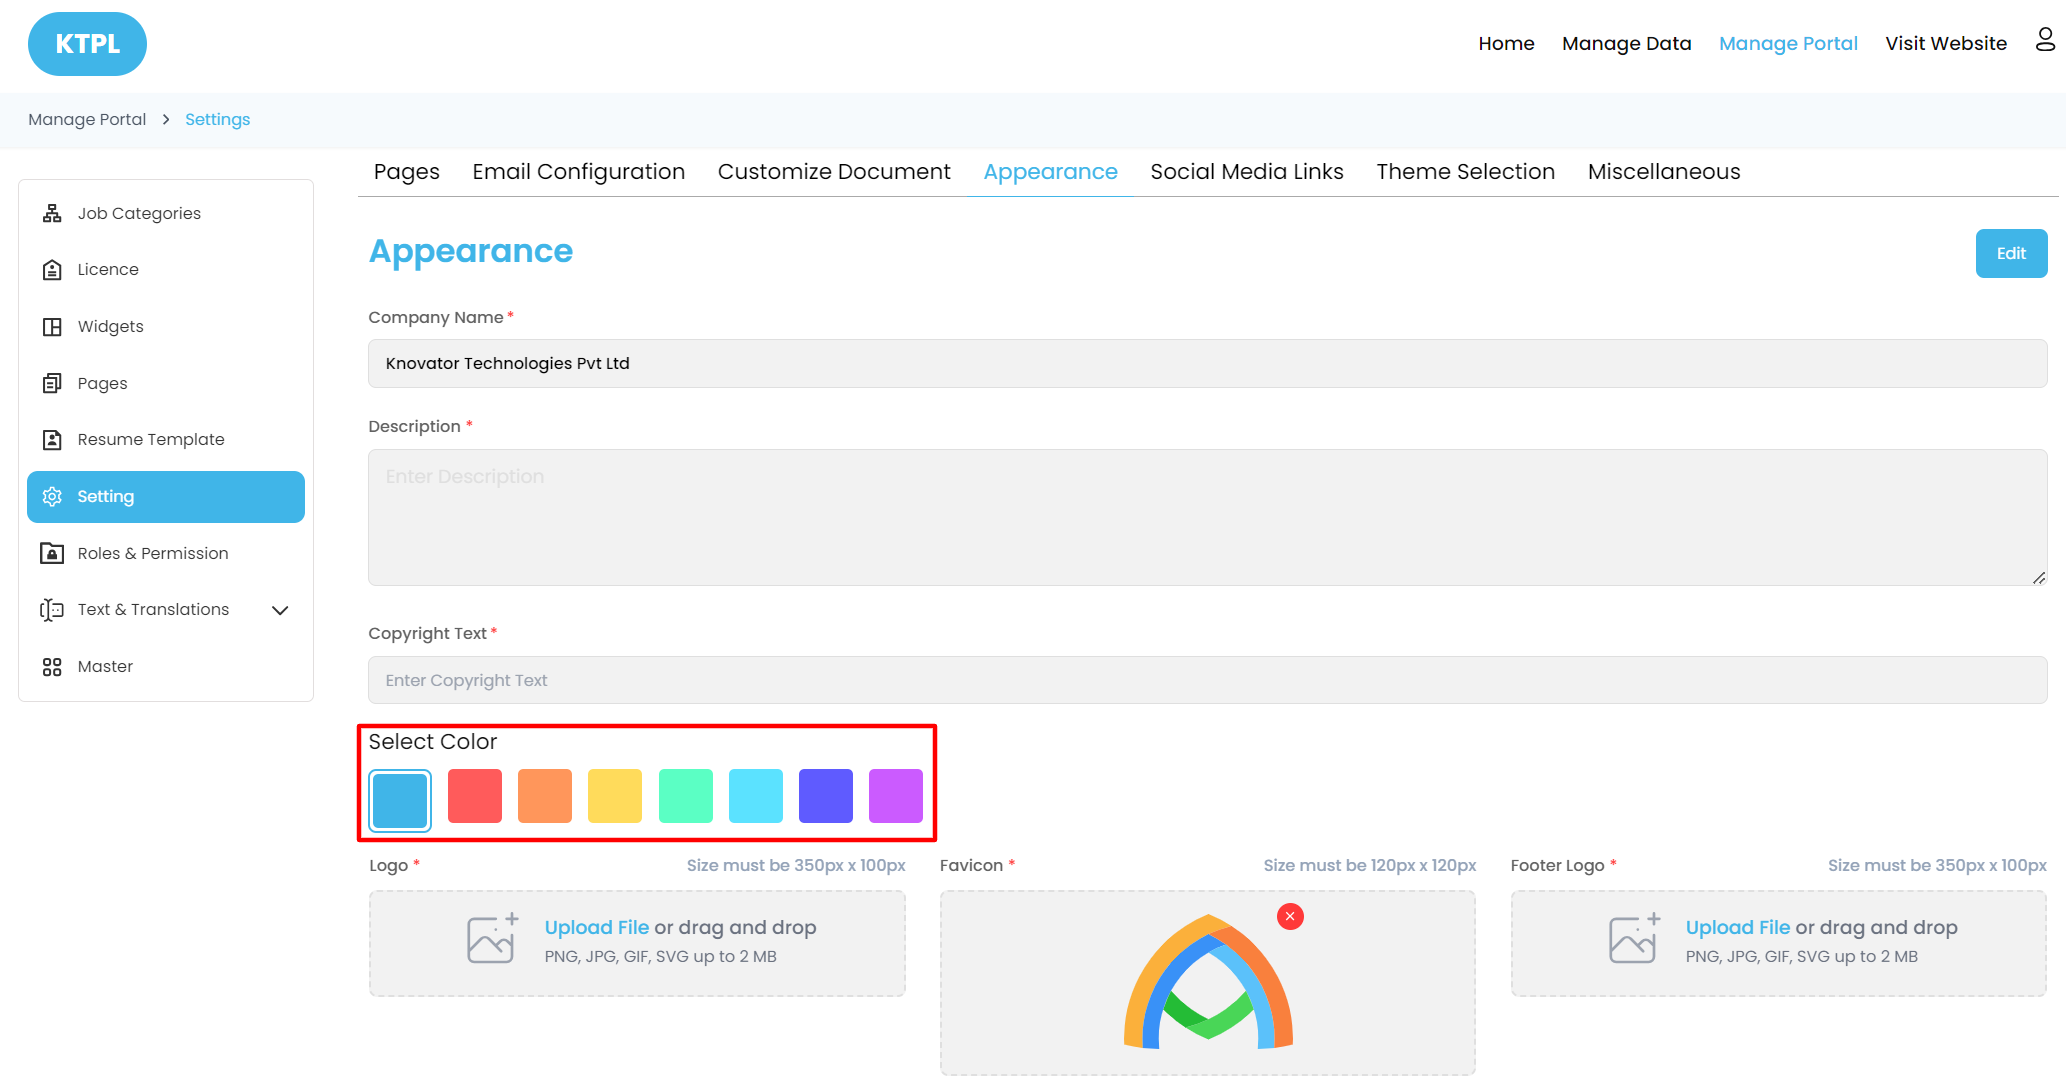Click the Resume Template icon
Image resolution: width=2066 pixels, height=1088 pixels.
52,440
